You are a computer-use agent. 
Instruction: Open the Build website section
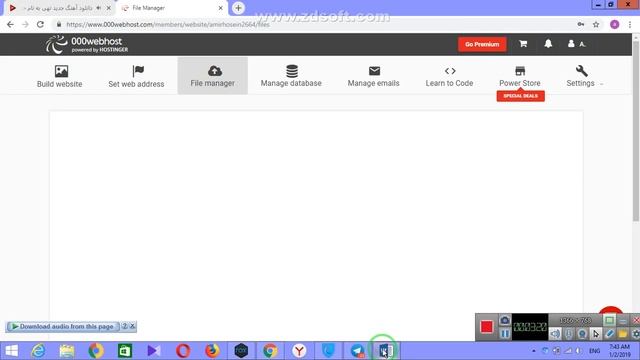point(60,76)
